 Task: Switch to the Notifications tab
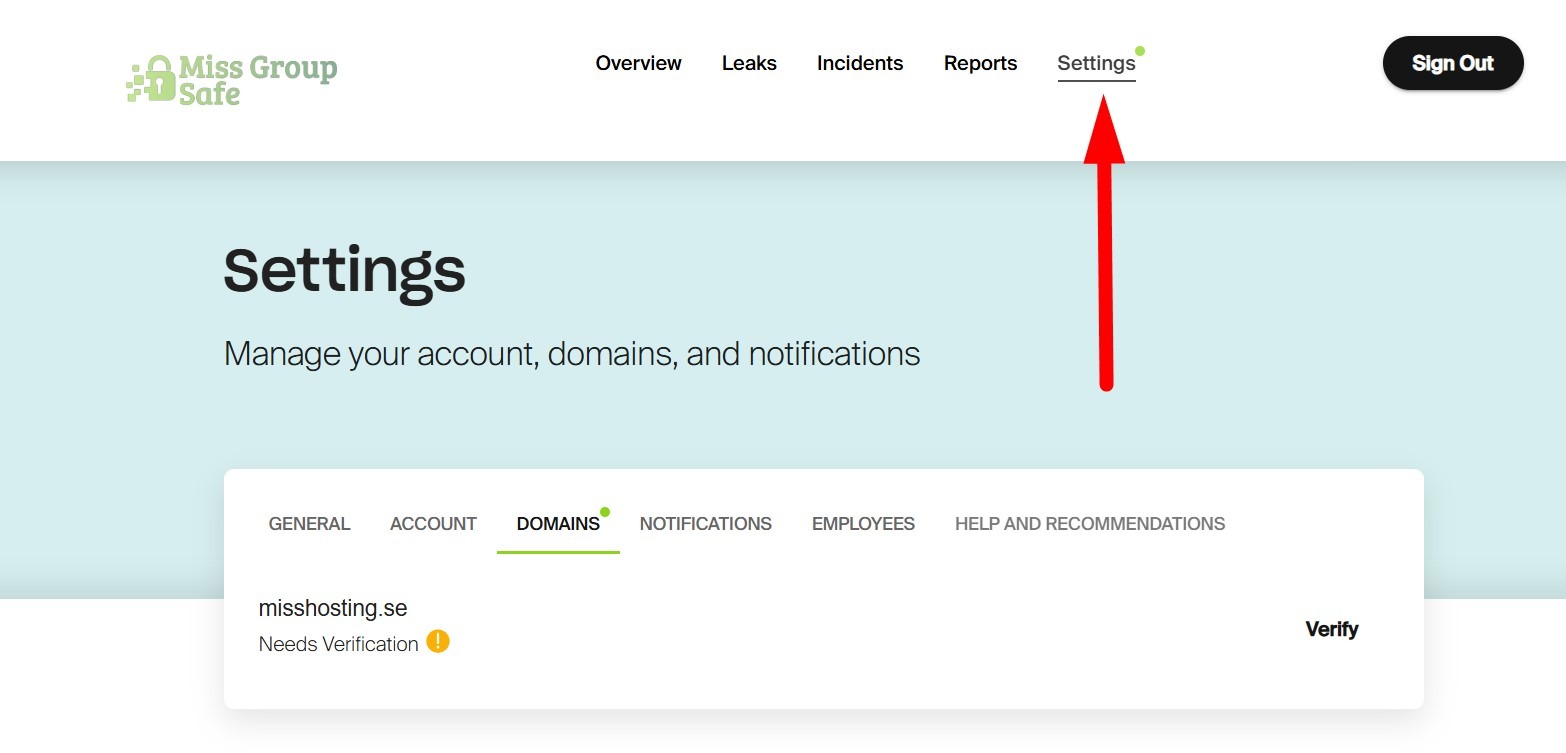click(705, 524)
